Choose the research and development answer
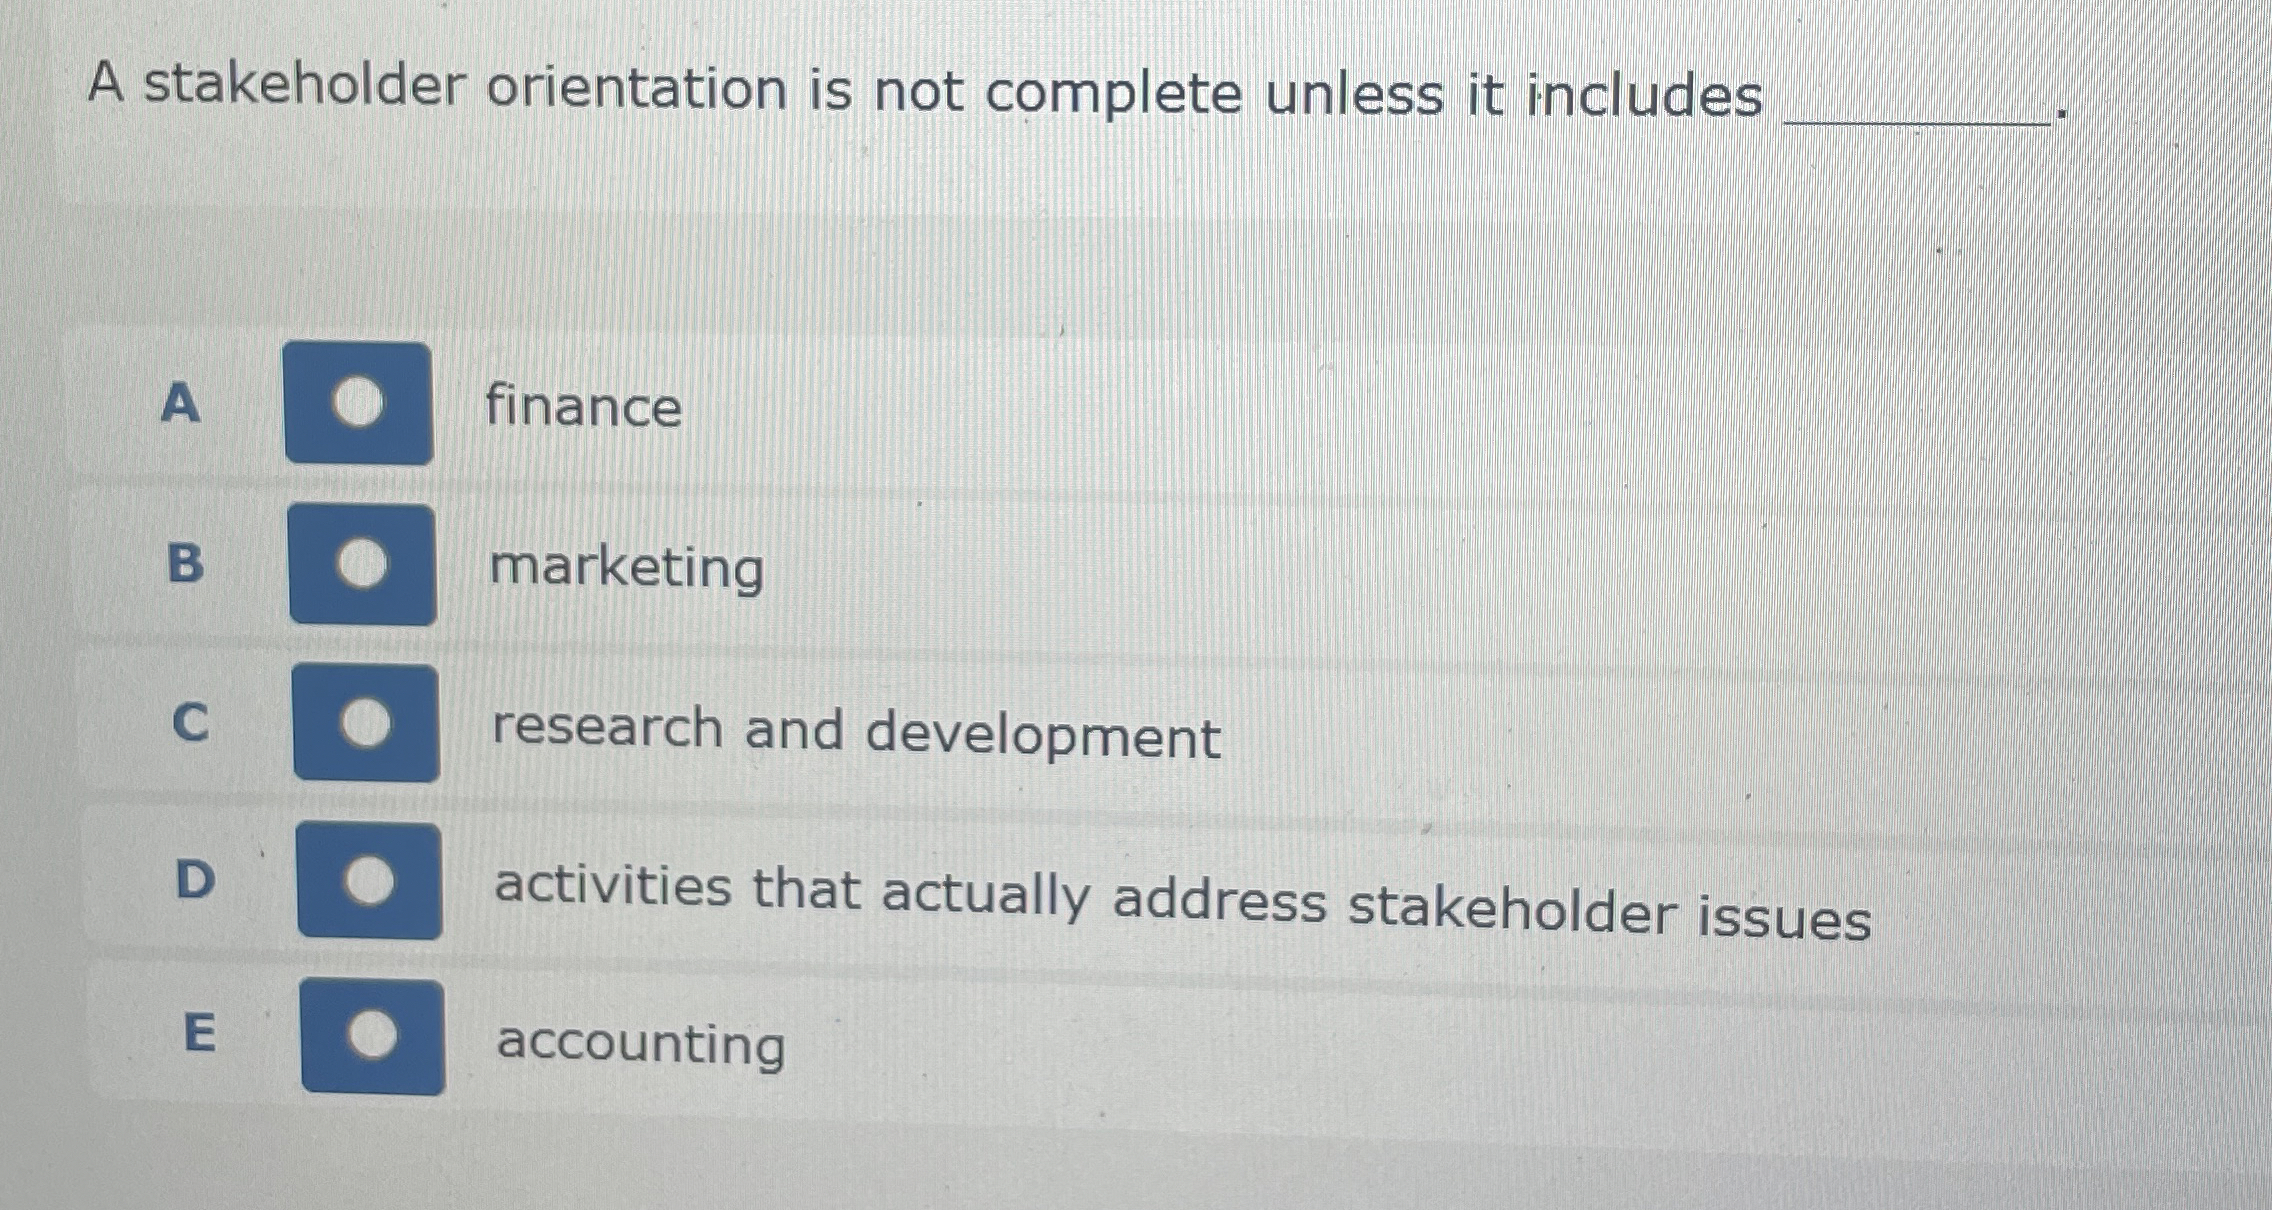This screenshot has height=1210, width=2272. pos(855,733)
